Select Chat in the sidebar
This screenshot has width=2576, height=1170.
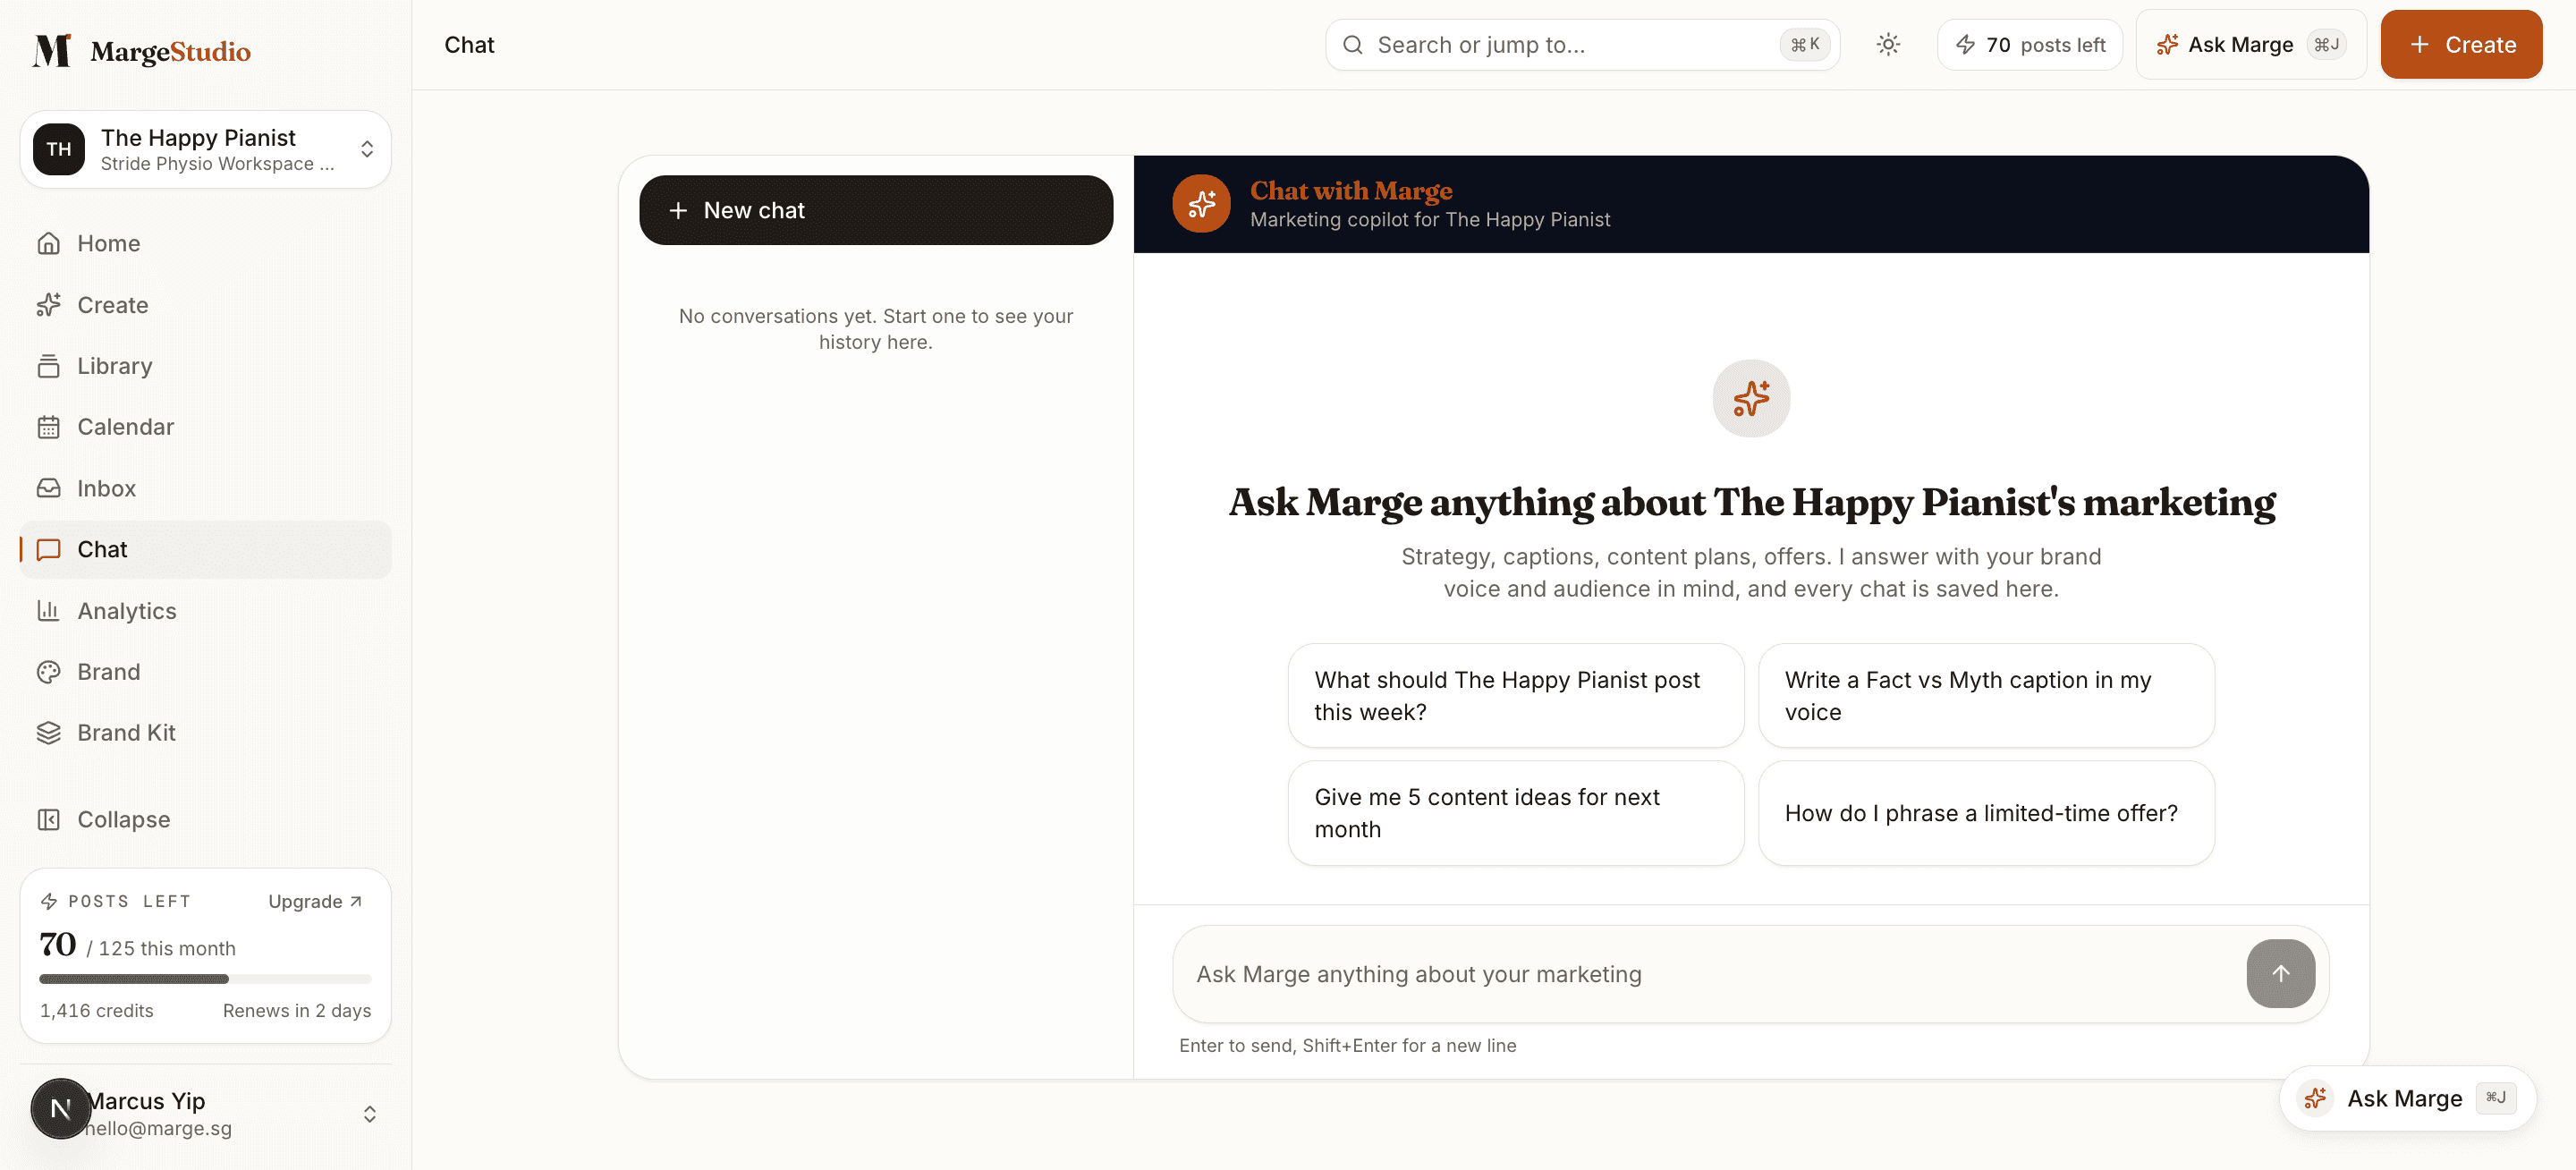pyautogui.click(x=205, y=549)
